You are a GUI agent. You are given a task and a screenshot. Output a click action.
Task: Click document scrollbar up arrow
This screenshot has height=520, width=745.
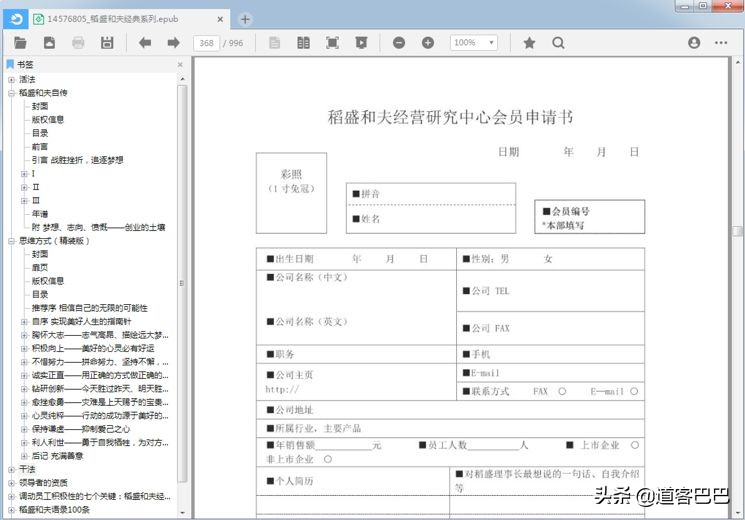pyautogui.click(x=737, y=62)
